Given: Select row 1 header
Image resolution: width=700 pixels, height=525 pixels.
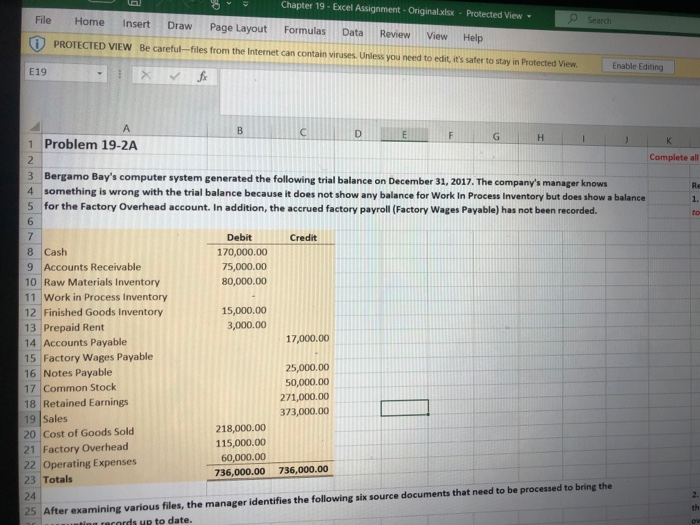Looking at the screenshot, I should 31,144.
